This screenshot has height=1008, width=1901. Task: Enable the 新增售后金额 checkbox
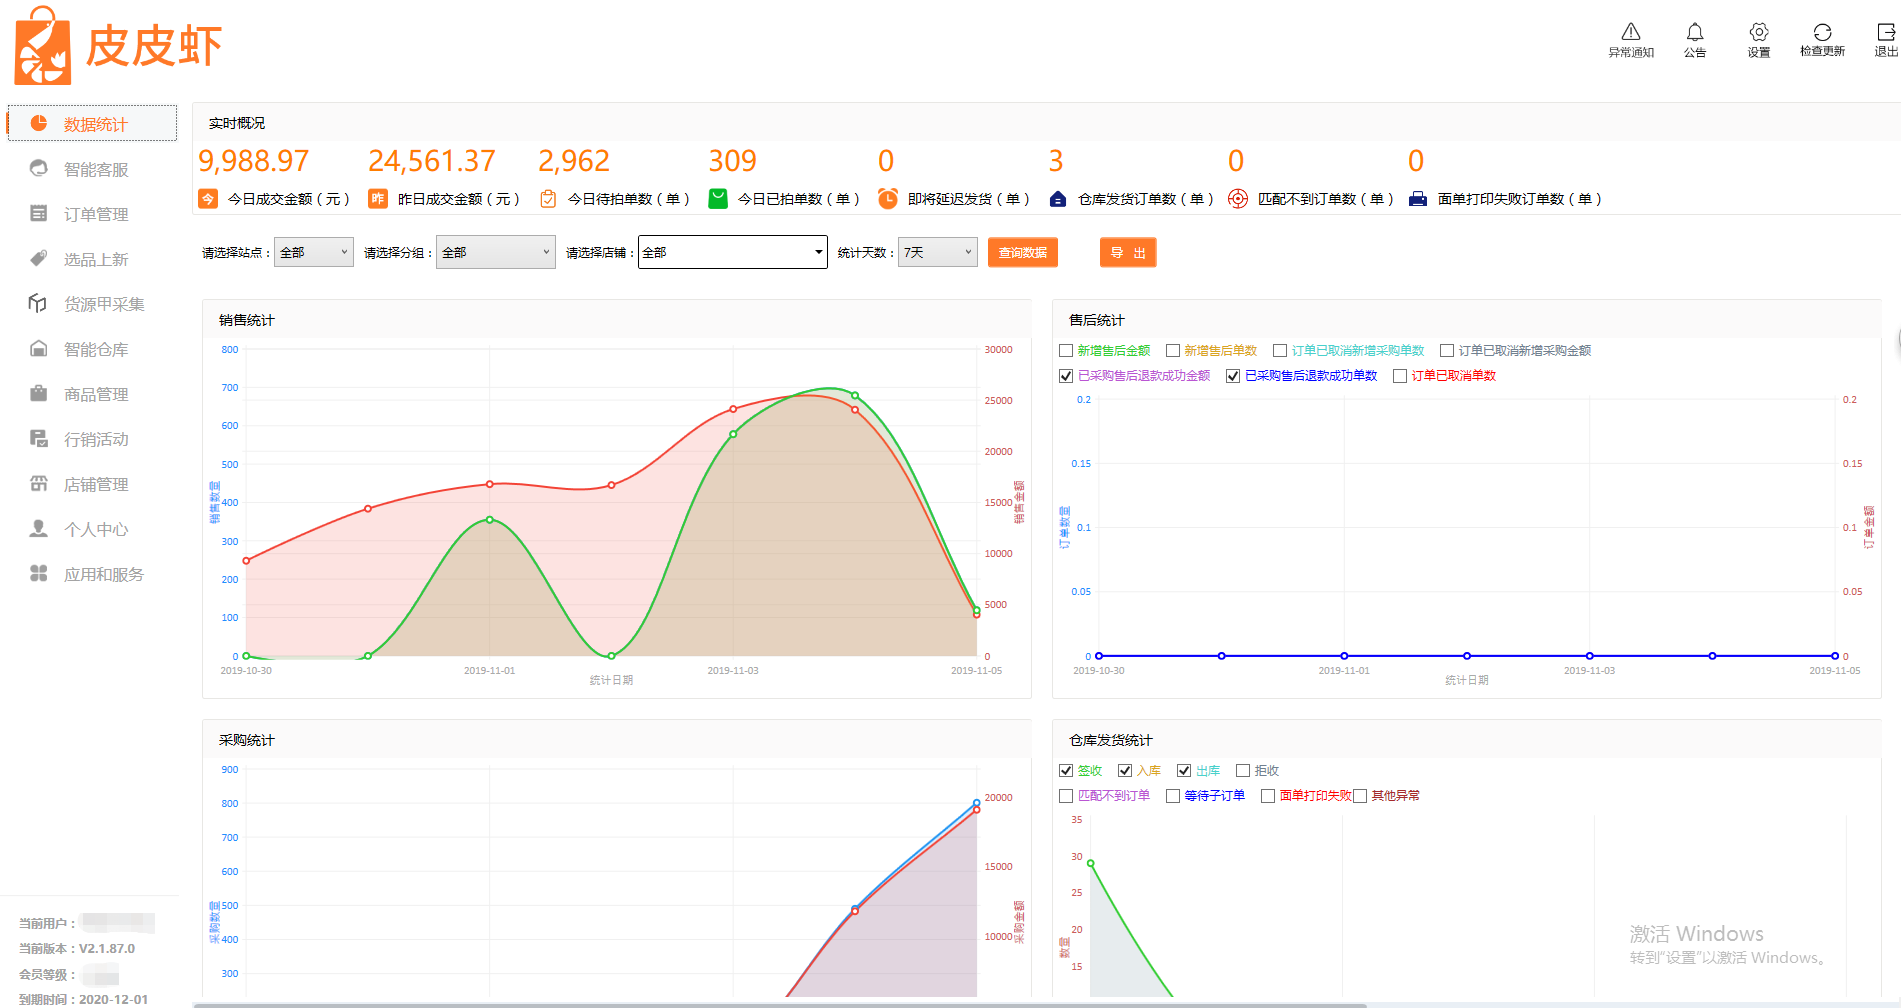1066,350
